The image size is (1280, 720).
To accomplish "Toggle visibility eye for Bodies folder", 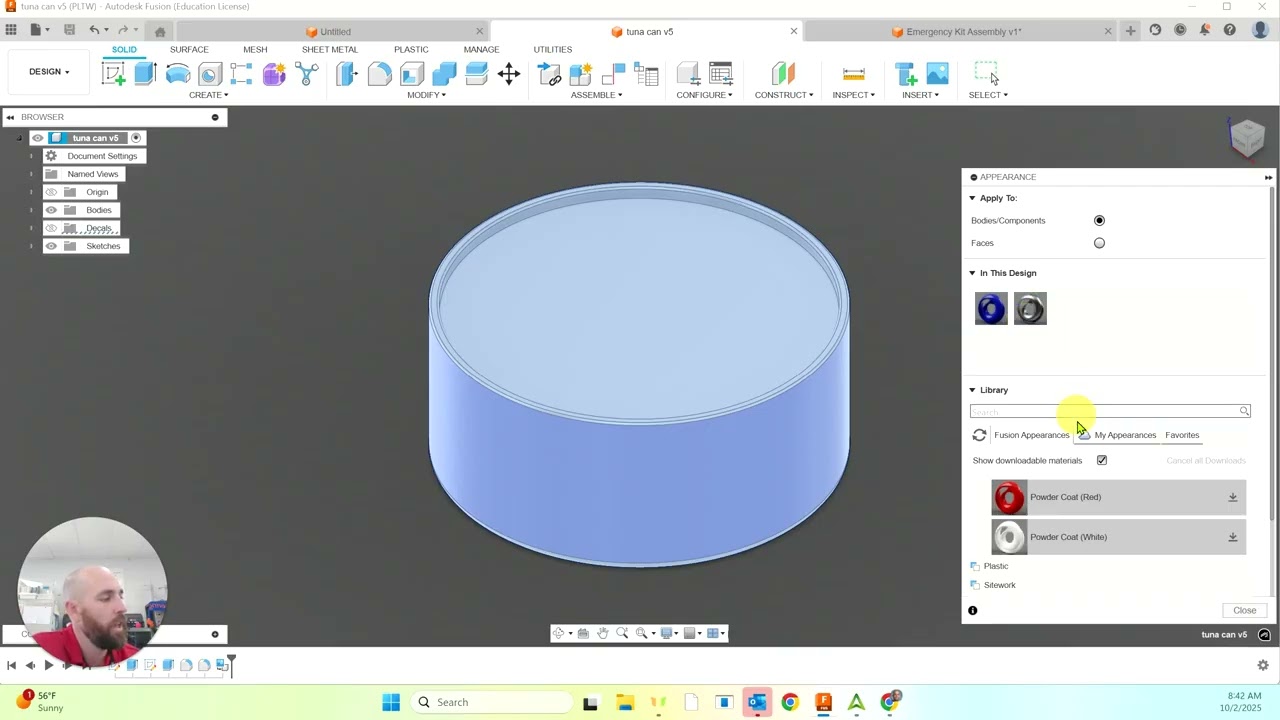I will point(51,210).
